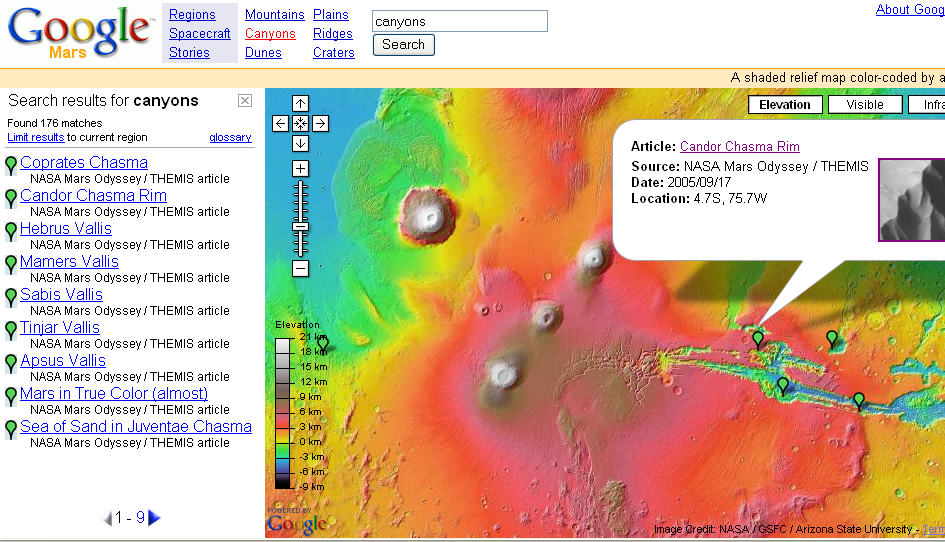Viewport: 945px width, 542px height.
Task: Open the glossary link
Action: click(230, 137)
